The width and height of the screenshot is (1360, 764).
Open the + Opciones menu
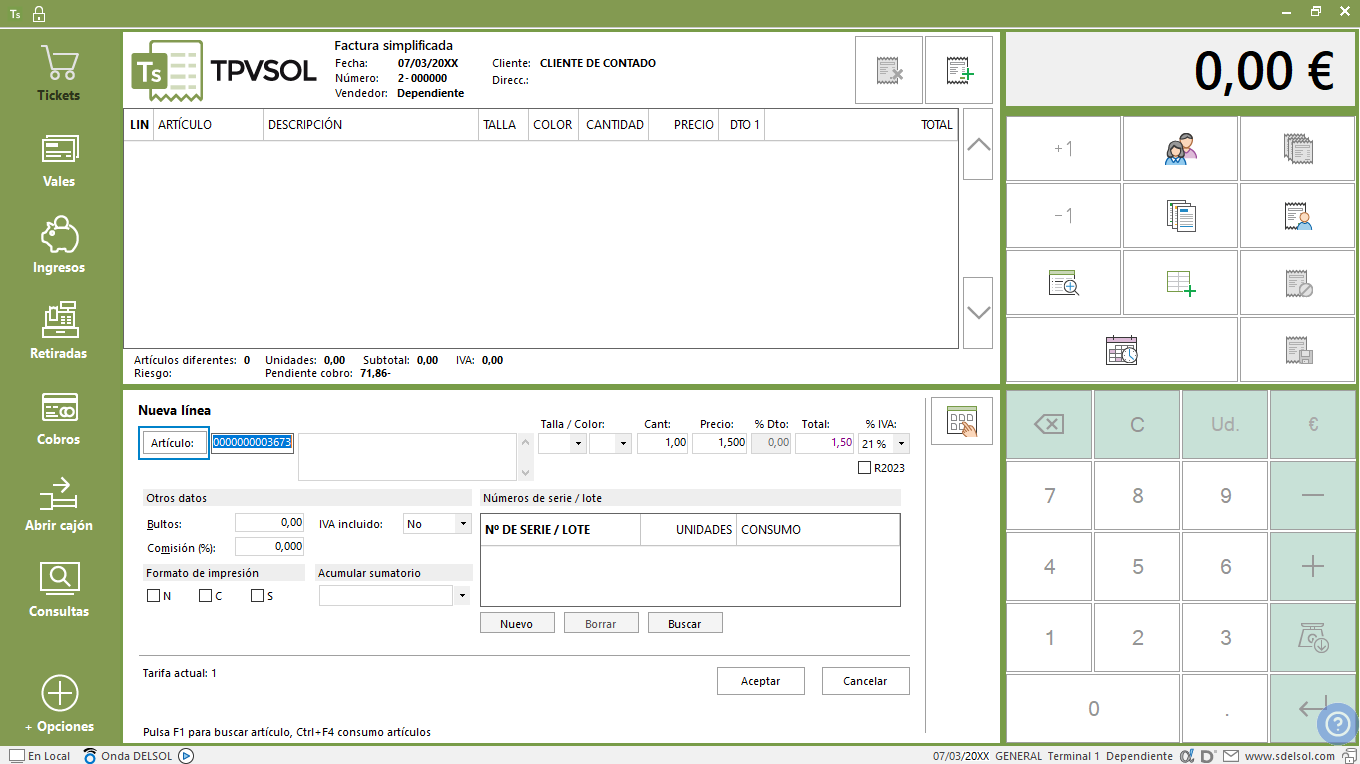(59, 705)
